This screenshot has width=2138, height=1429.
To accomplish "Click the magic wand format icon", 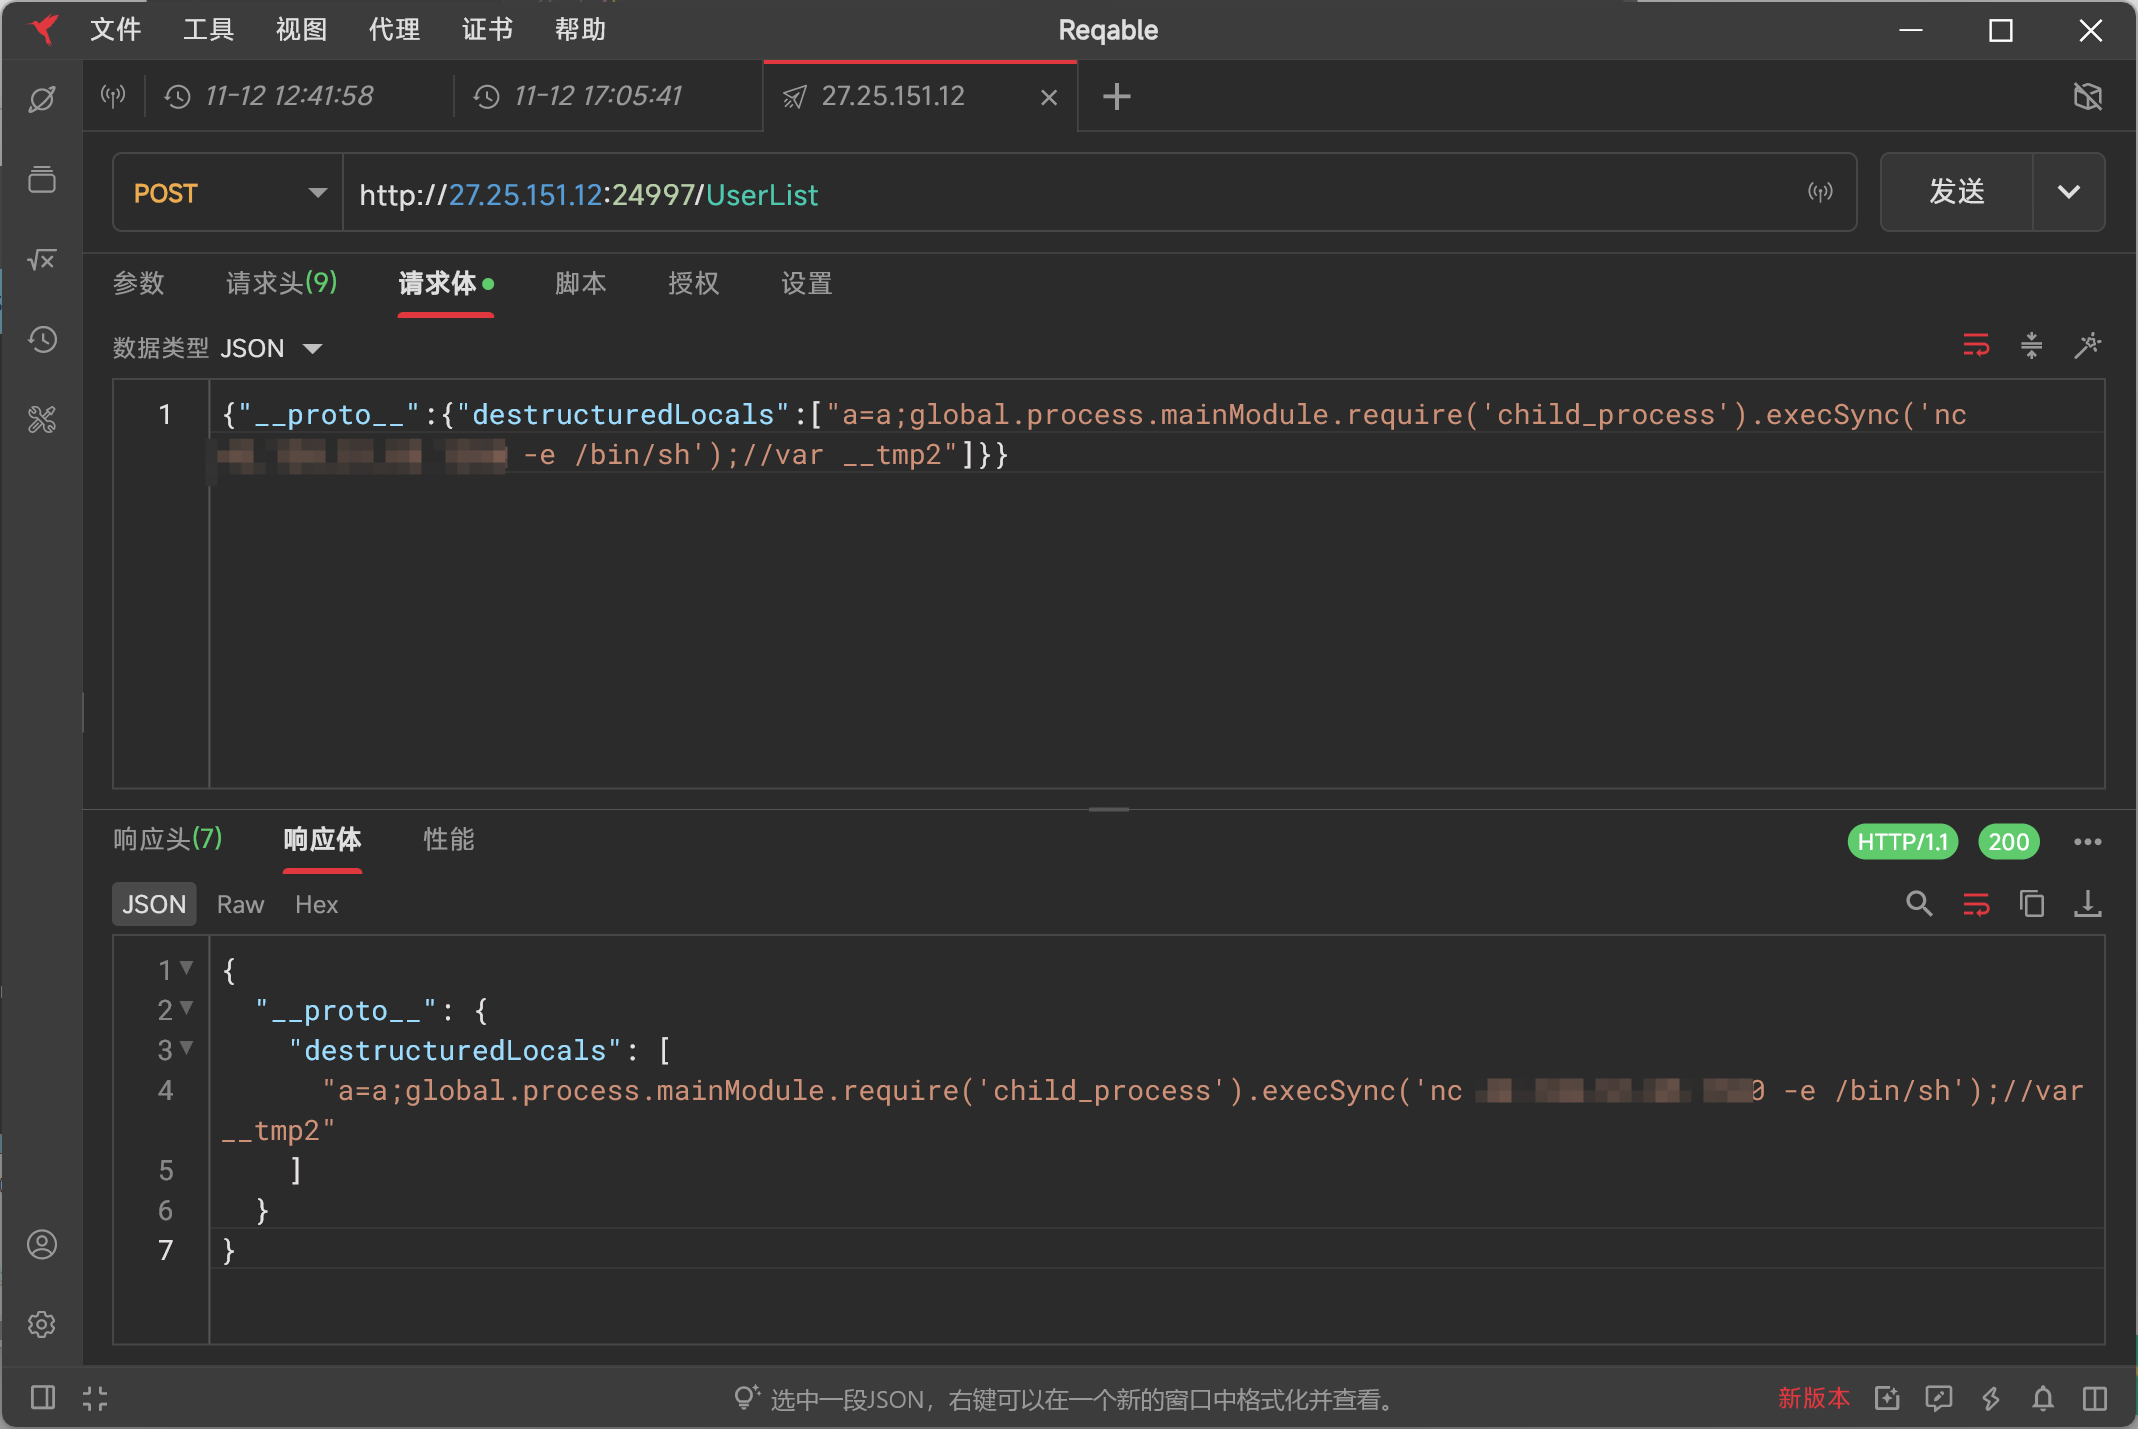I will click(2087, 346).
